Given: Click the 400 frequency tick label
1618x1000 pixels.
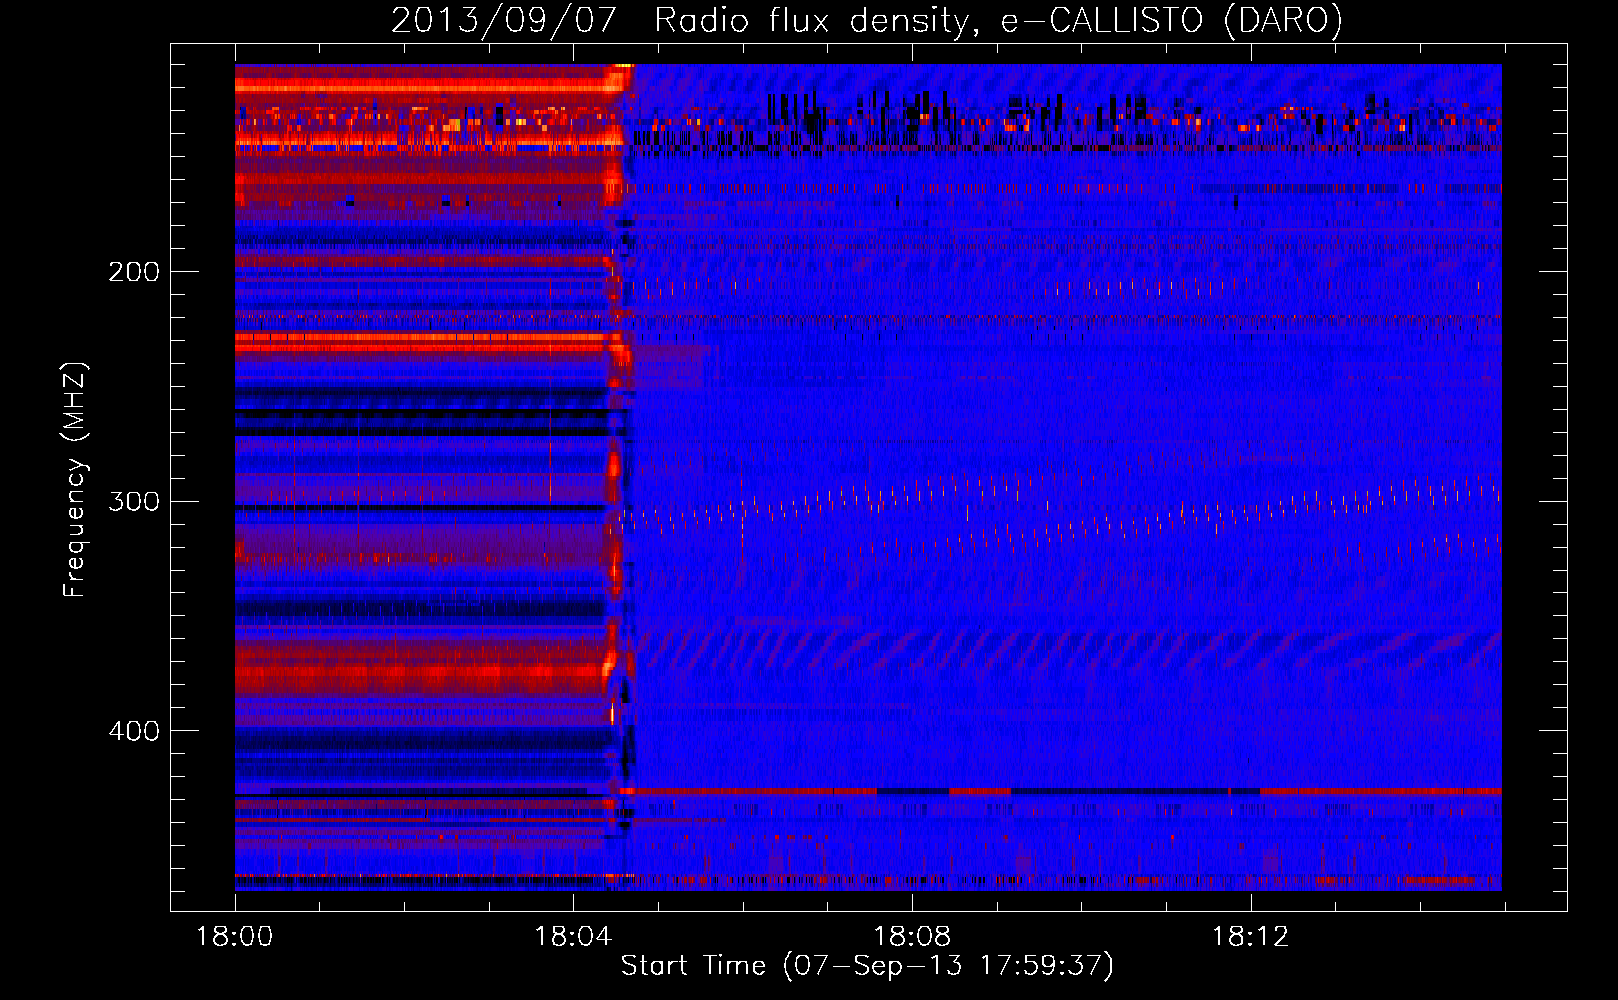Looking at the screenshot, I should click(134, 731).
